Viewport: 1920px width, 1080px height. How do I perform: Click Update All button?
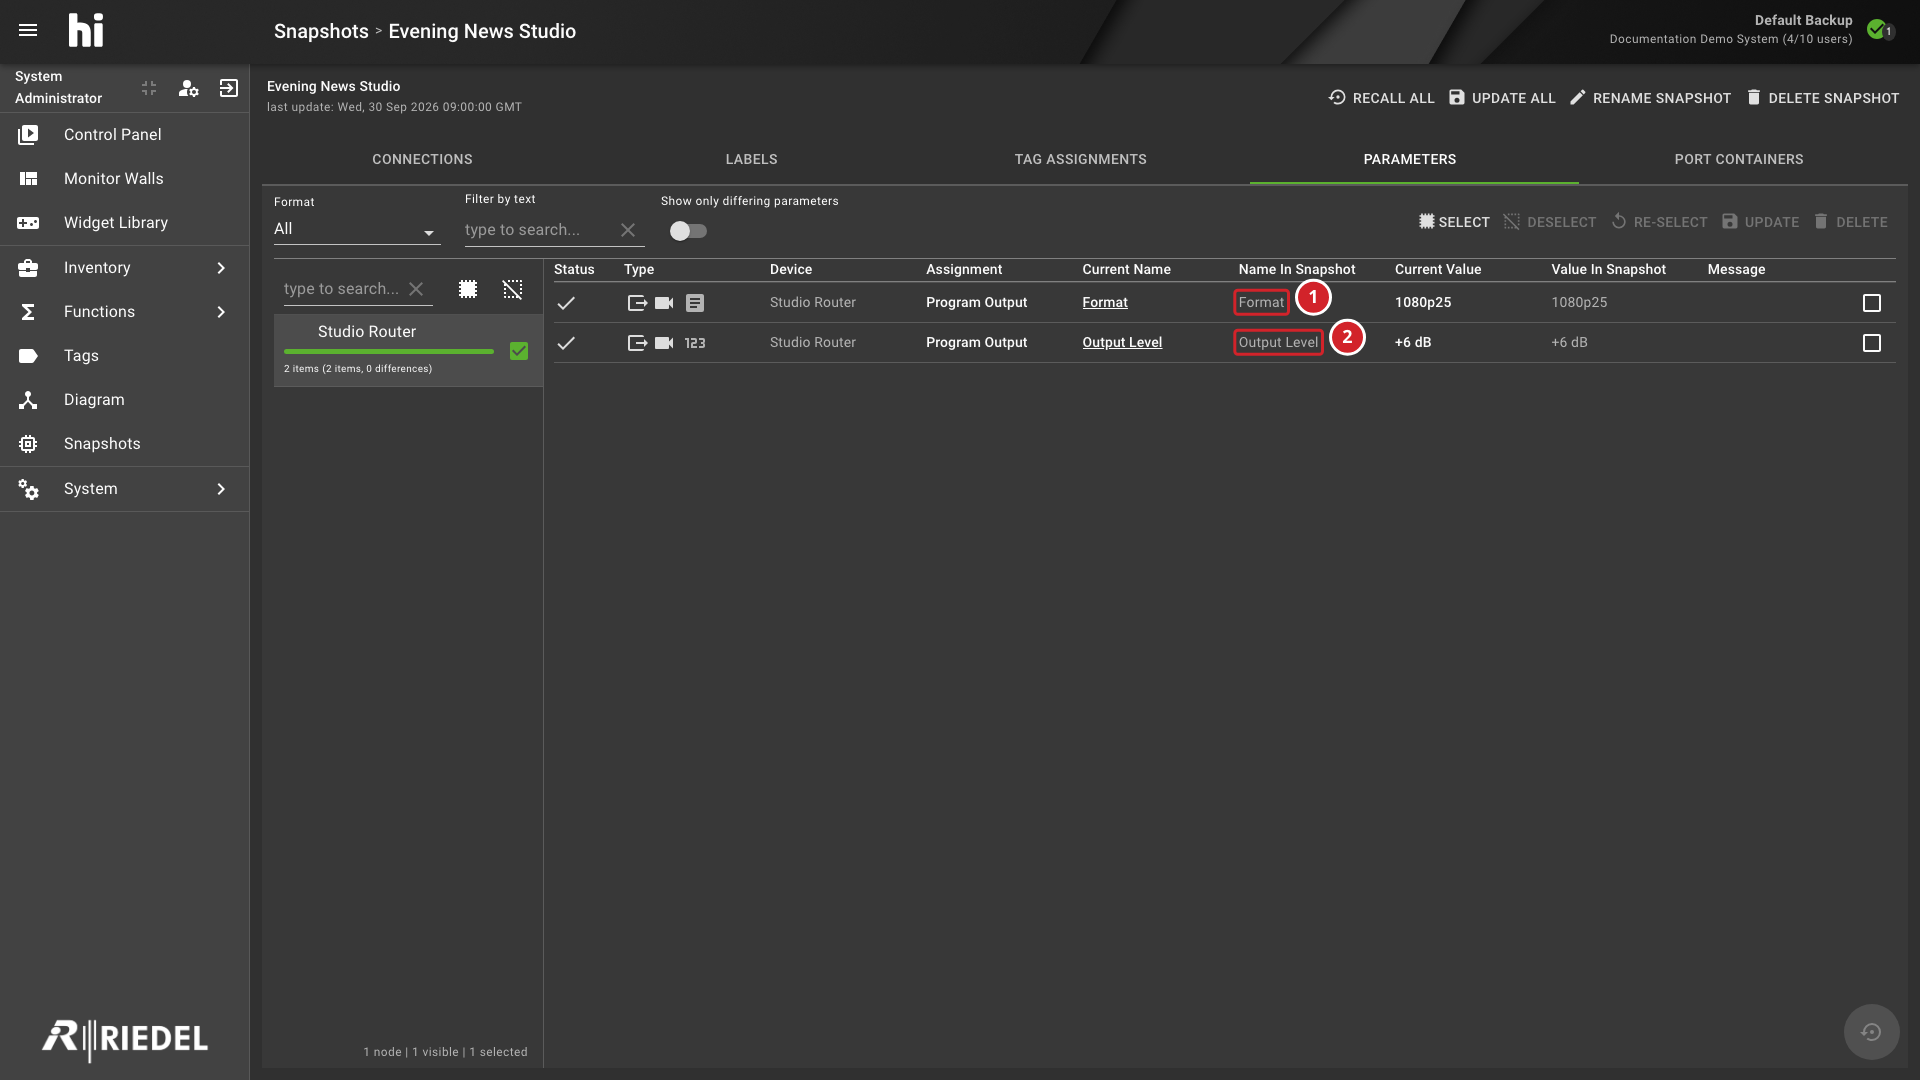pos(1502,98)
